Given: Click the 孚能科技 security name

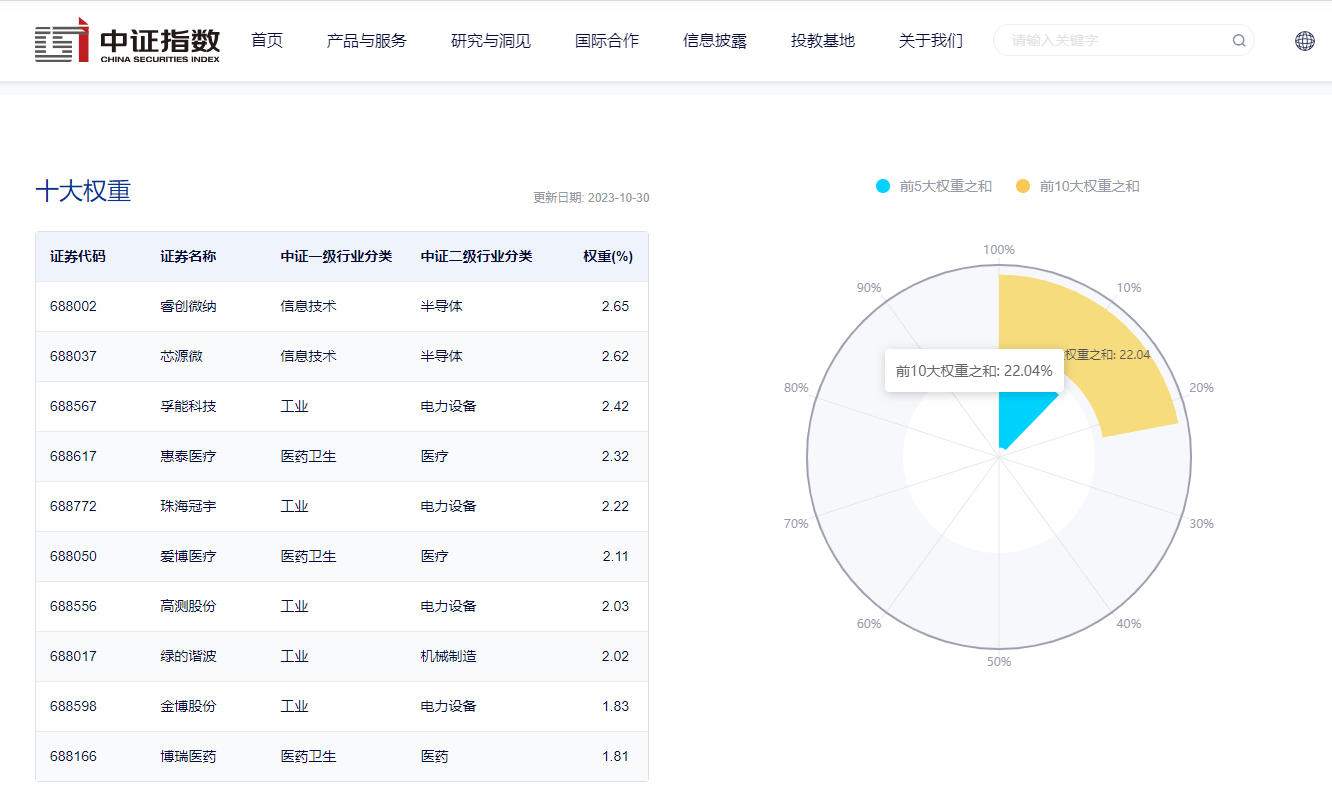Looking at the screenshot, I should click(188, 406).
